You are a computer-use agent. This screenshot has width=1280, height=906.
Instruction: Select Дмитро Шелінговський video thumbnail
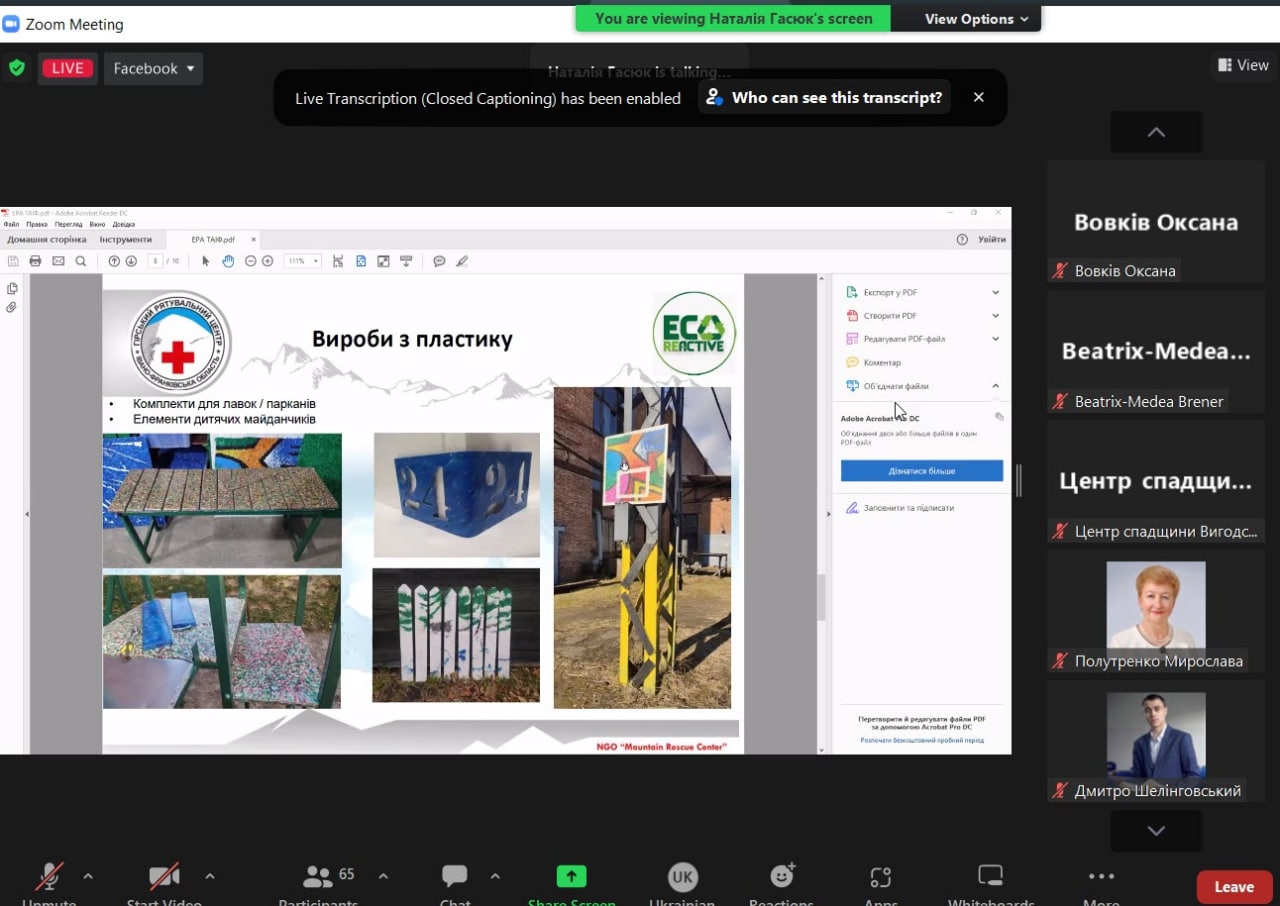[x=1156, y=739]
